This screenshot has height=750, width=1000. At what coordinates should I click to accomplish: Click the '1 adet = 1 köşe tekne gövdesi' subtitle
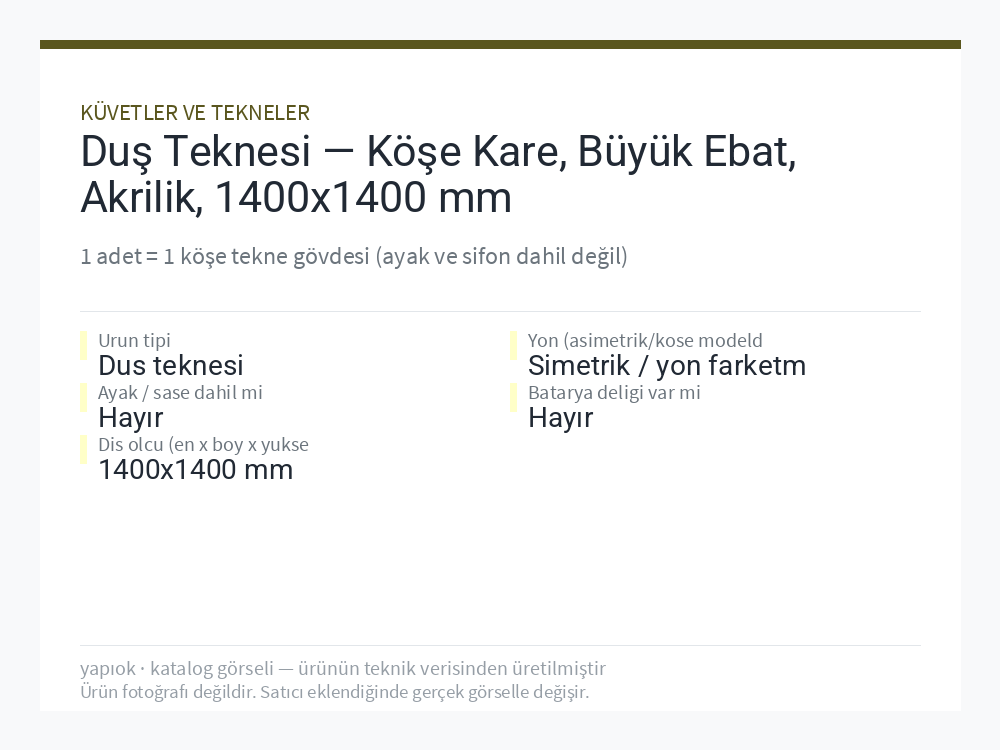click(x=354, y=256)
